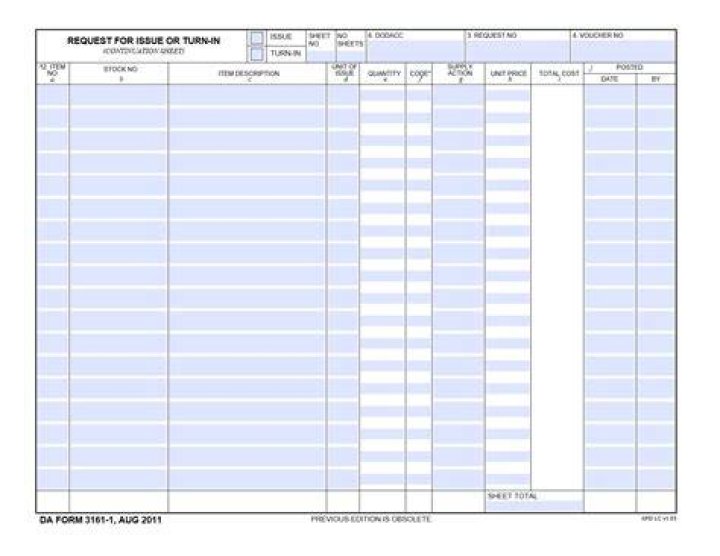Select the first row's Supply Action cell
The width and height of the screenshot is (720, 556).
(x=458, y=95)
